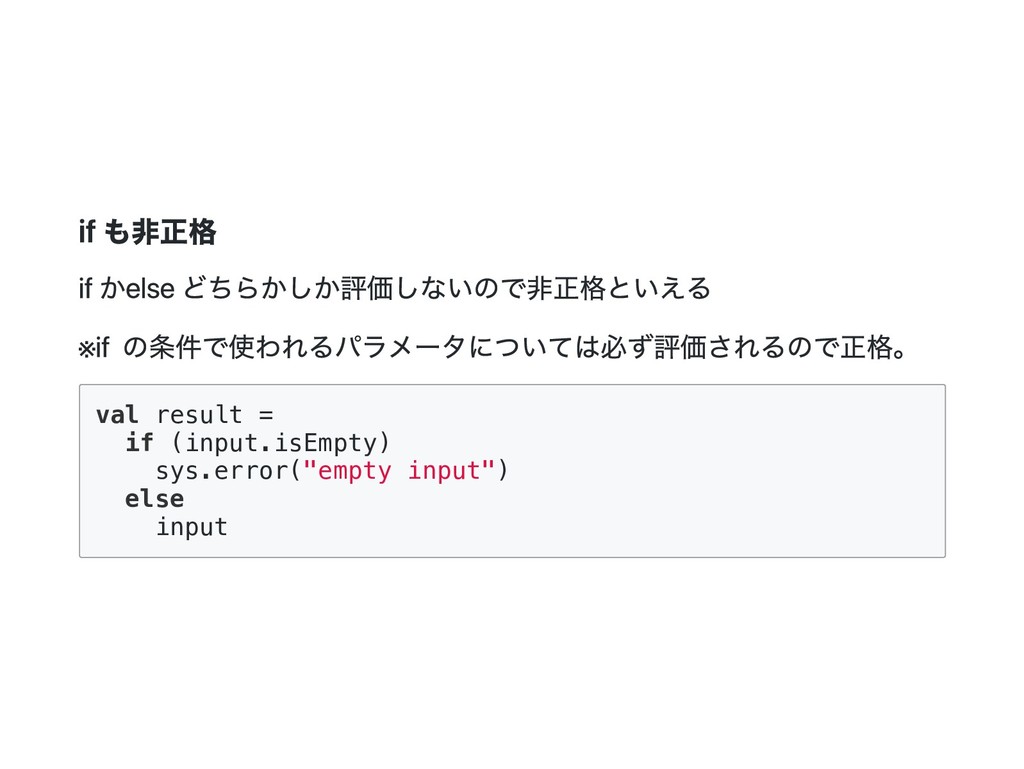This screenshot has width=1024, height=769.
Task: Click the paragraph starting with "if かelse"
Action: (x=394, y=290)
